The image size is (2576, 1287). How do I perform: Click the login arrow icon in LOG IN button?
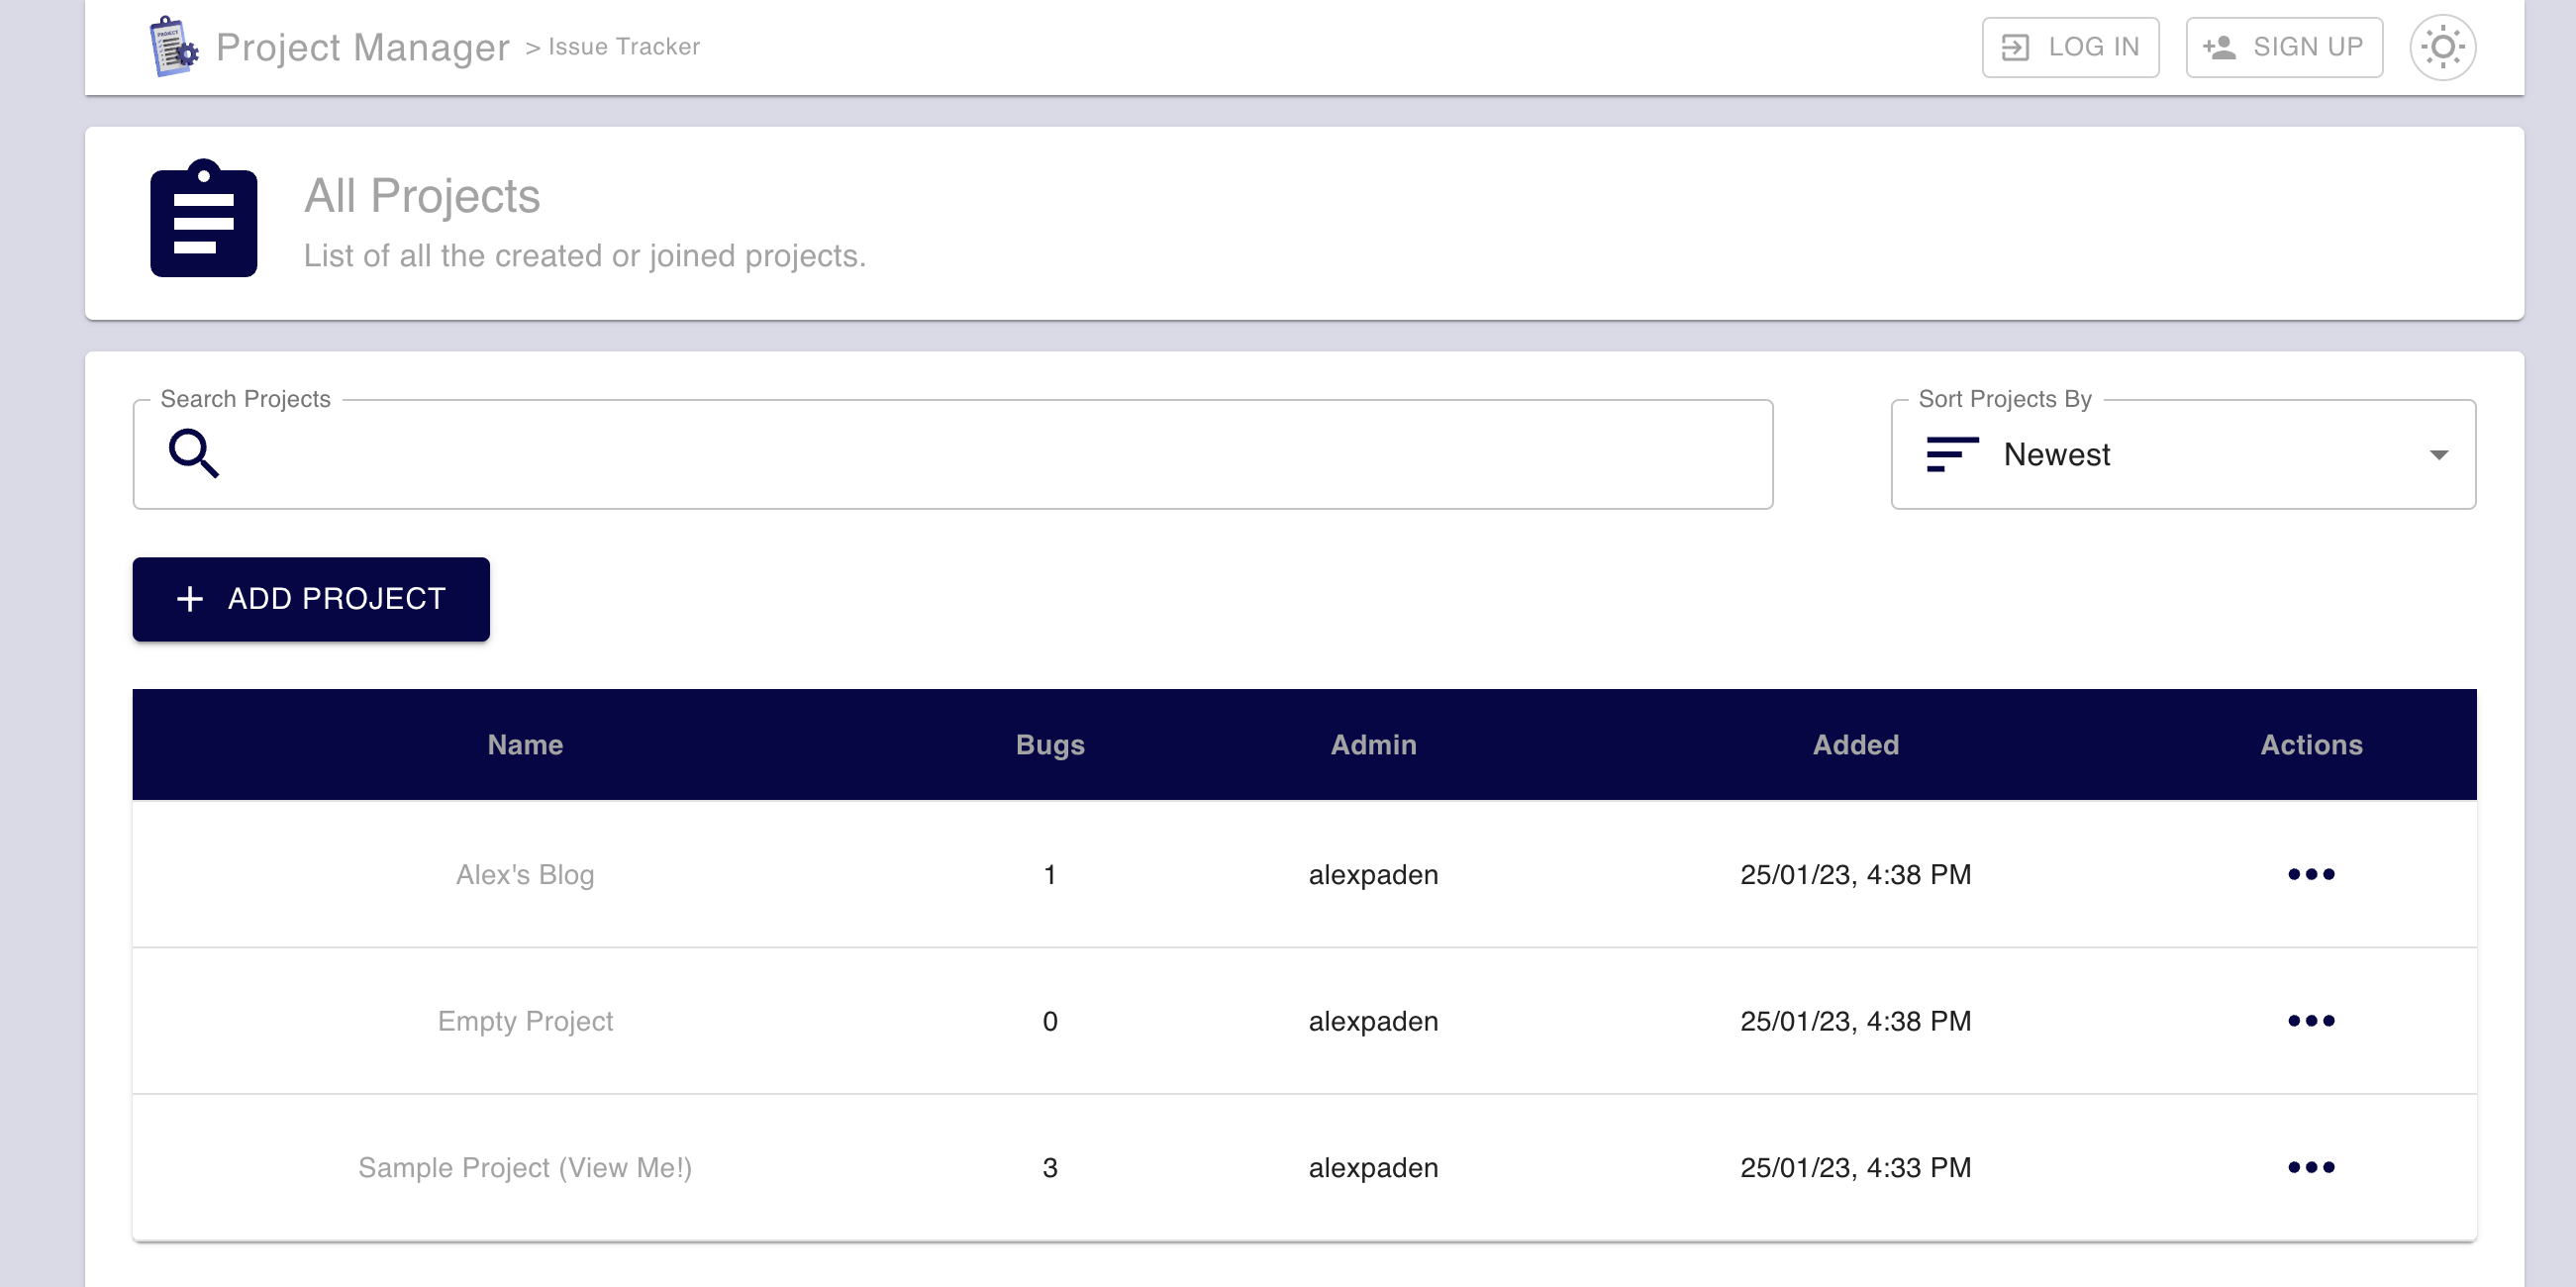[x=2015, y=47]
